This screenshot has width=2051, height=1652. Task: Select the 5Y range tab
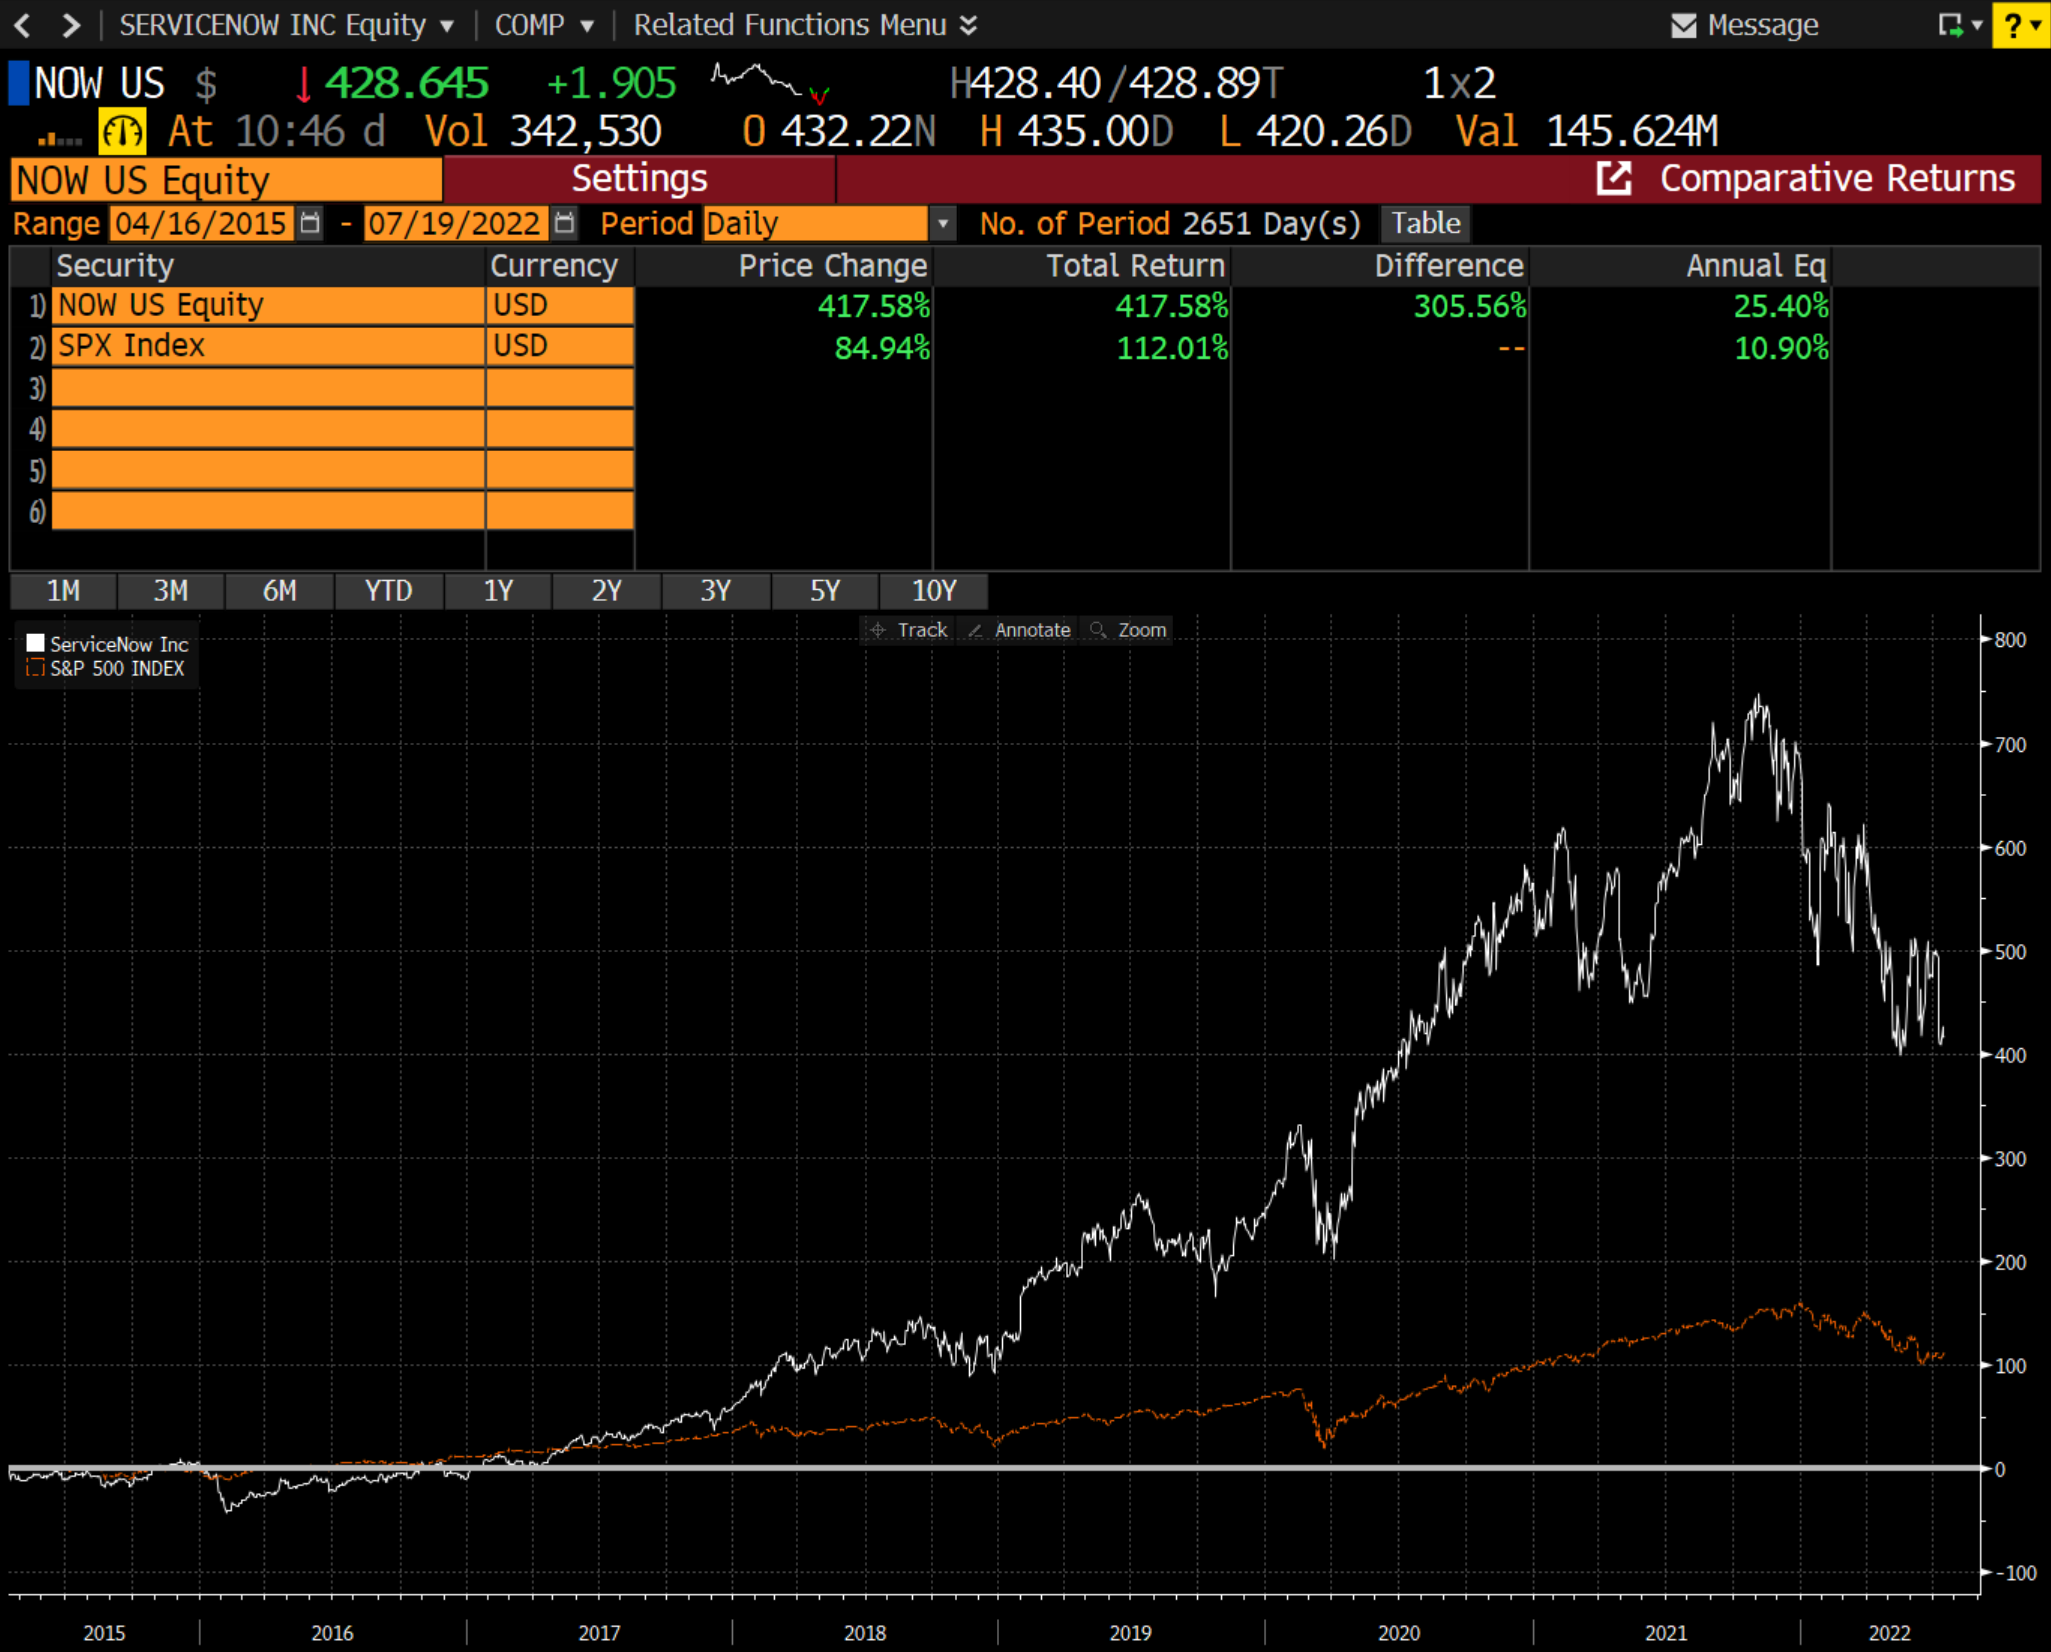pyautogui.click(x=825, y=591)
